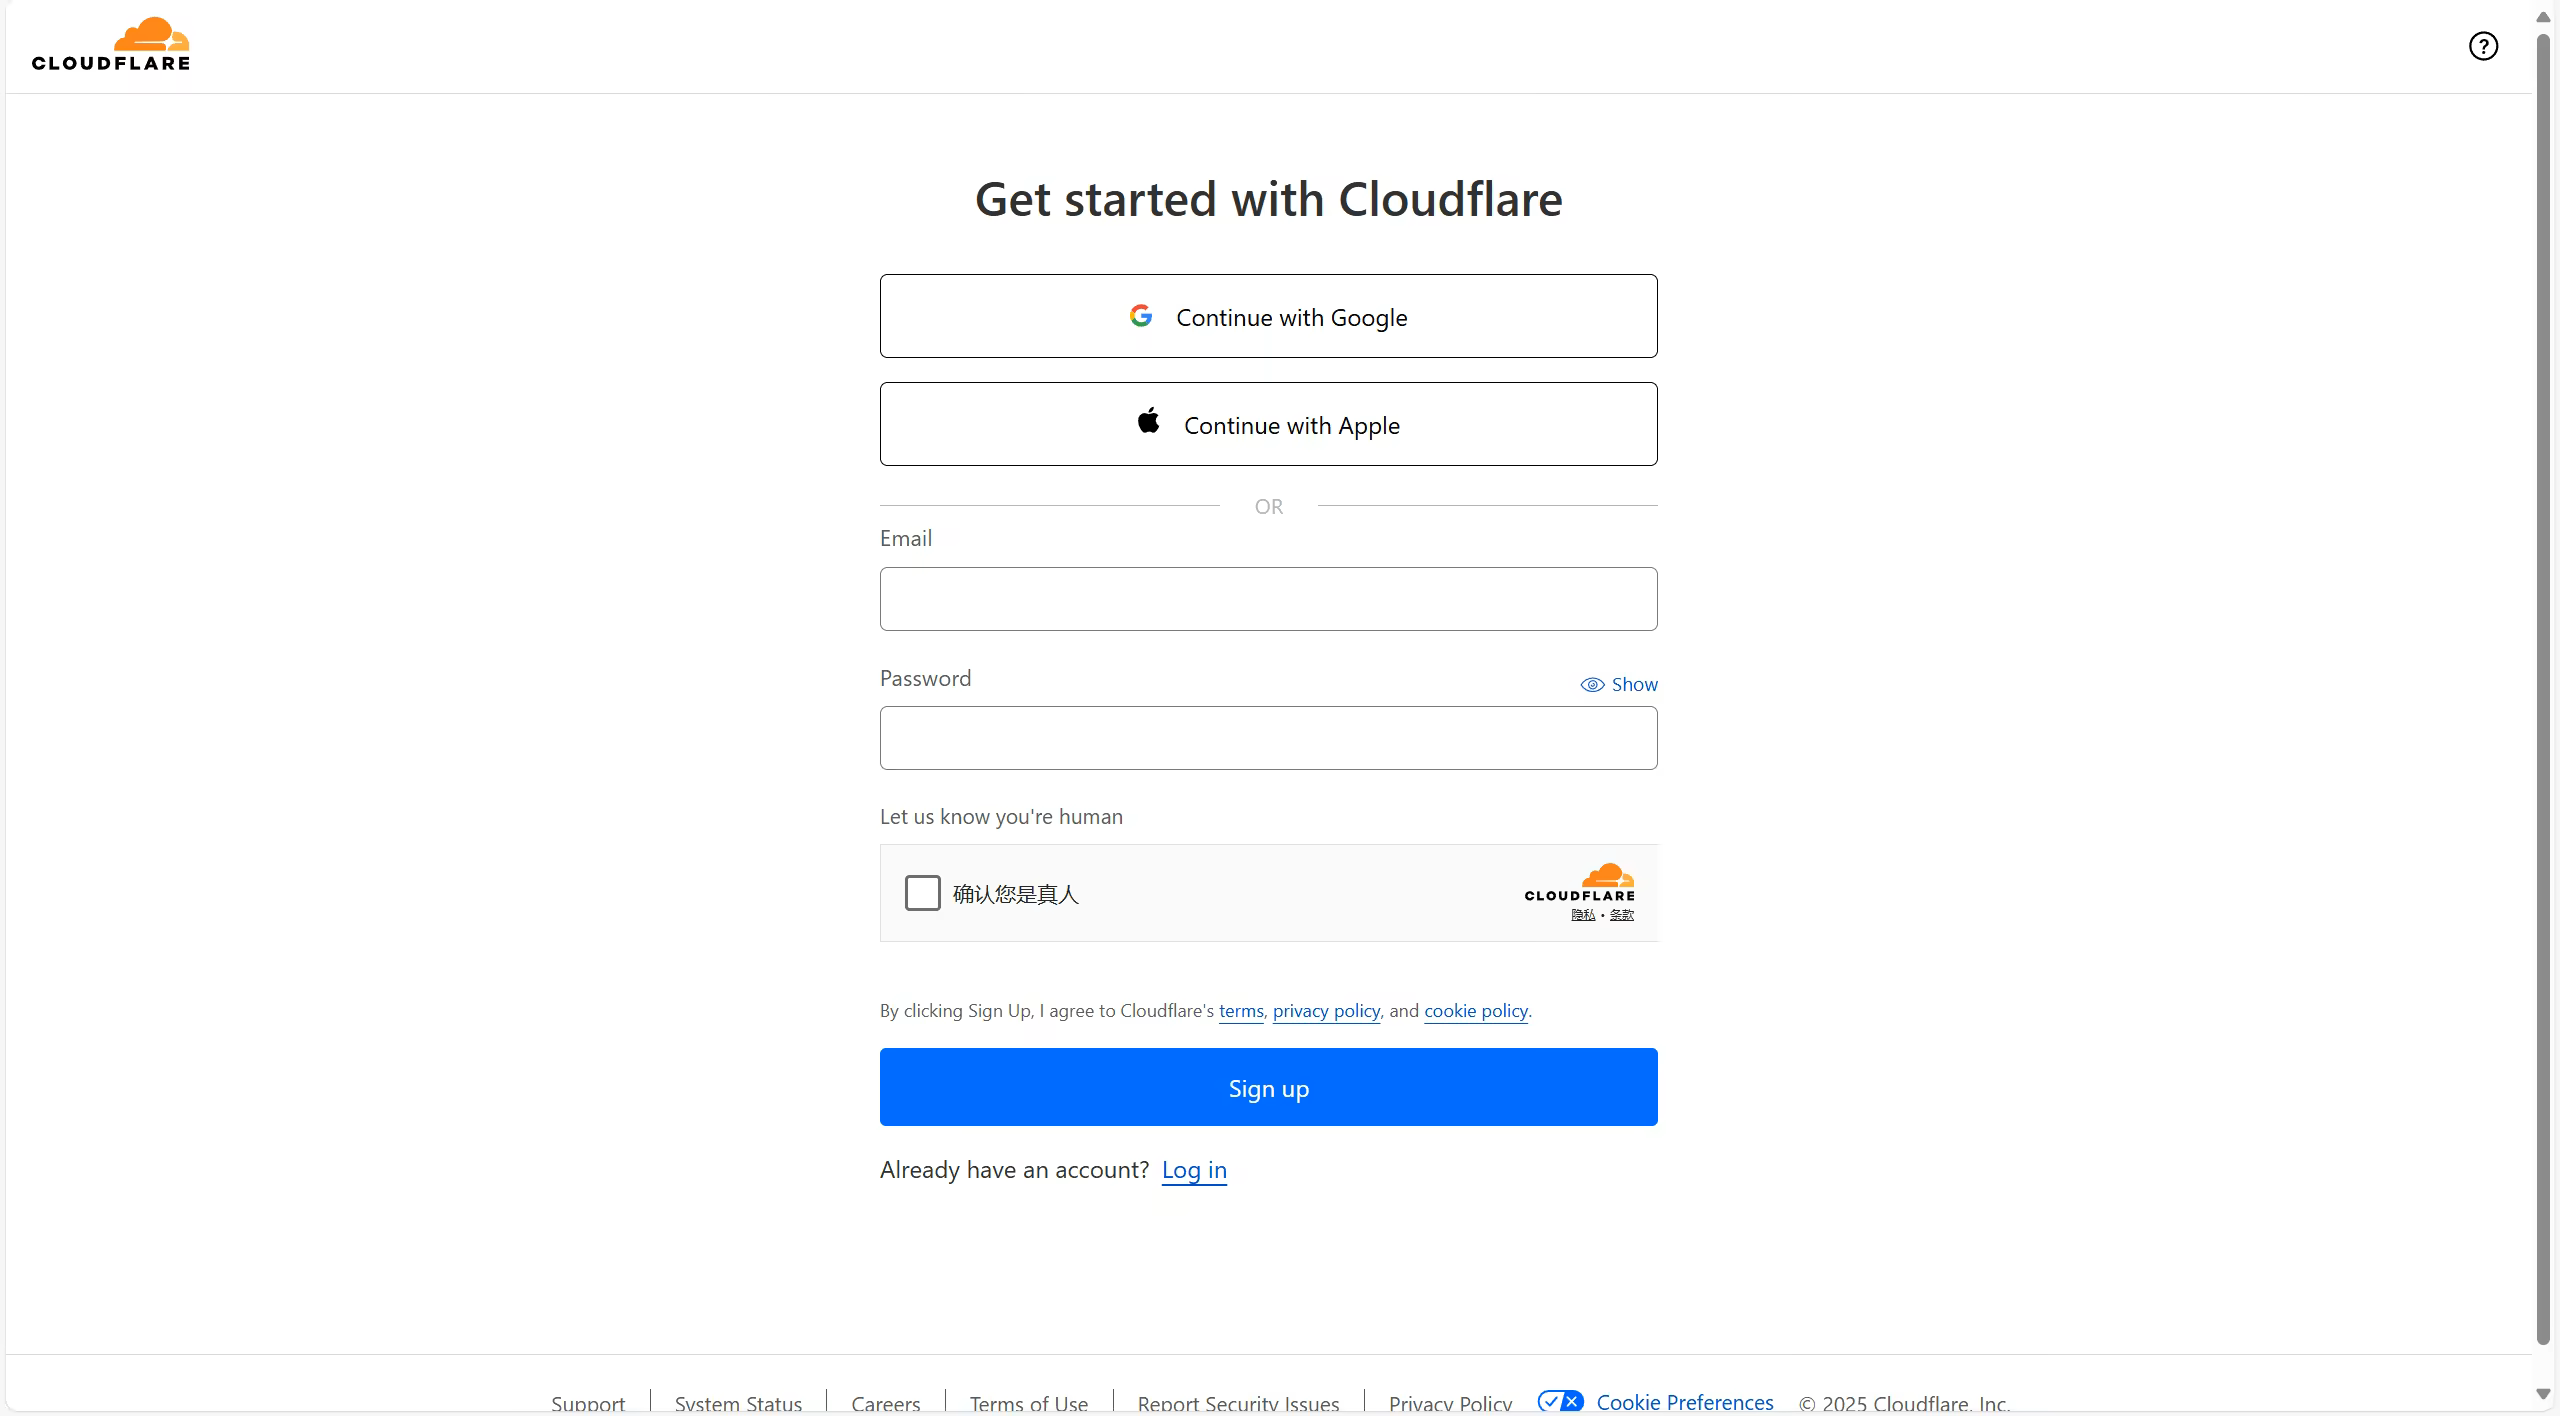Open the privacy policy link in agreement
Image resolution: width=2560 pixels, height=1416 pixels.
[1326, 1011]
